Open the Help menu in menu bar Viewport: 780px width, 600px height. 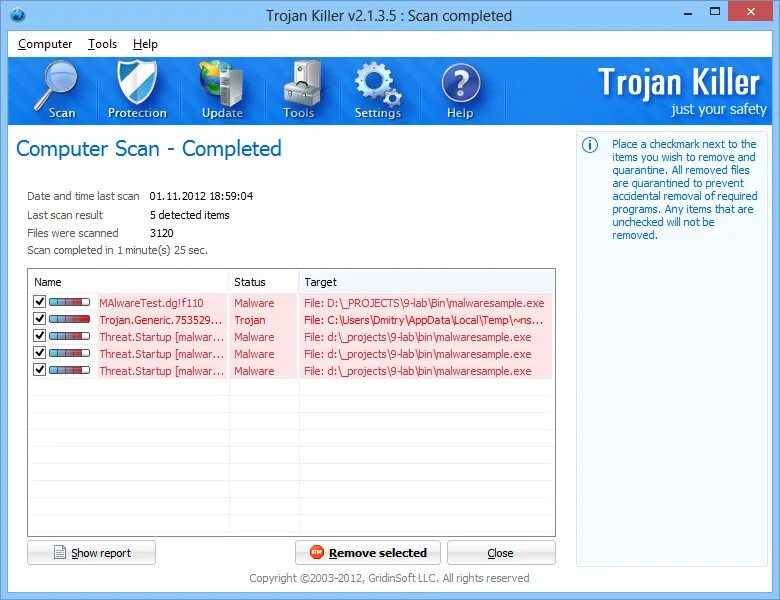click(145, 44)
